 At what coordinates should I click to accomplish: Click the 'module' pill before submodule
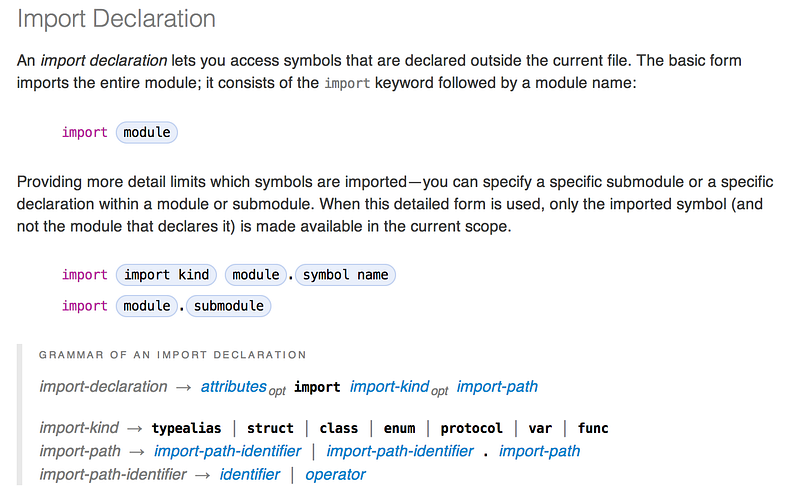point(147,306)
